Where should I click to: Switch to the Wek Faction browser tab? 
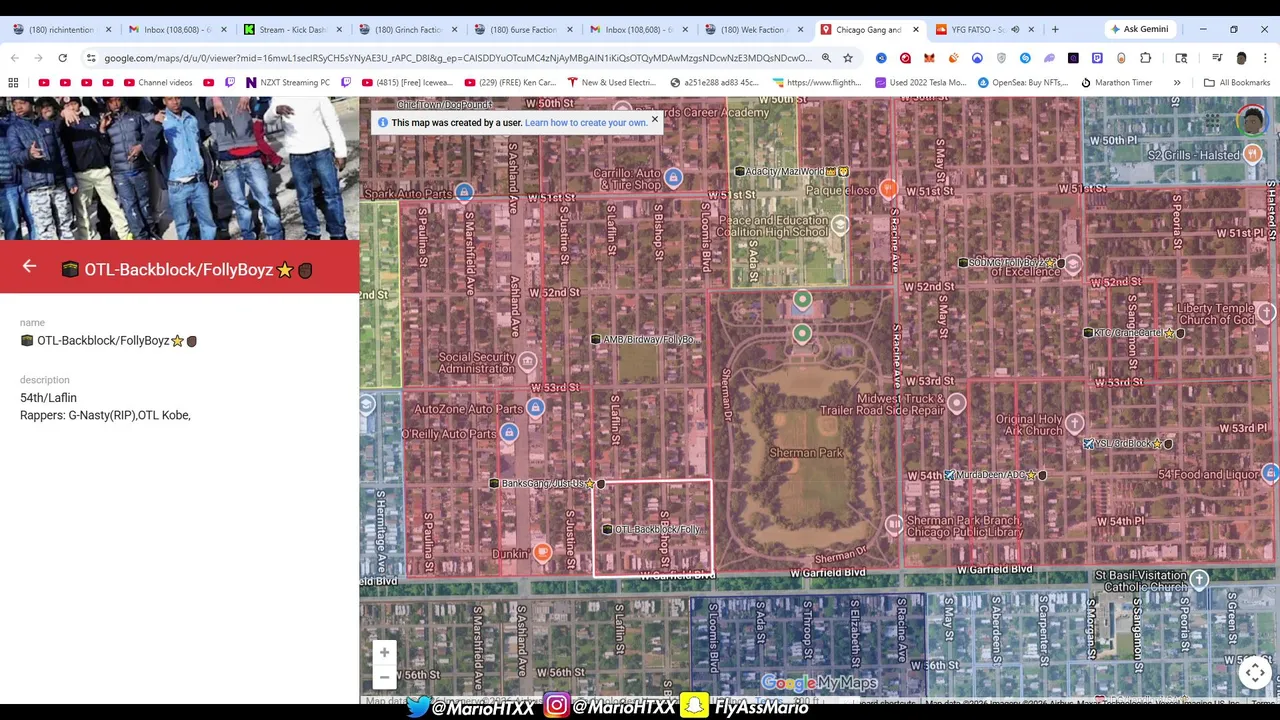point(754,30)
